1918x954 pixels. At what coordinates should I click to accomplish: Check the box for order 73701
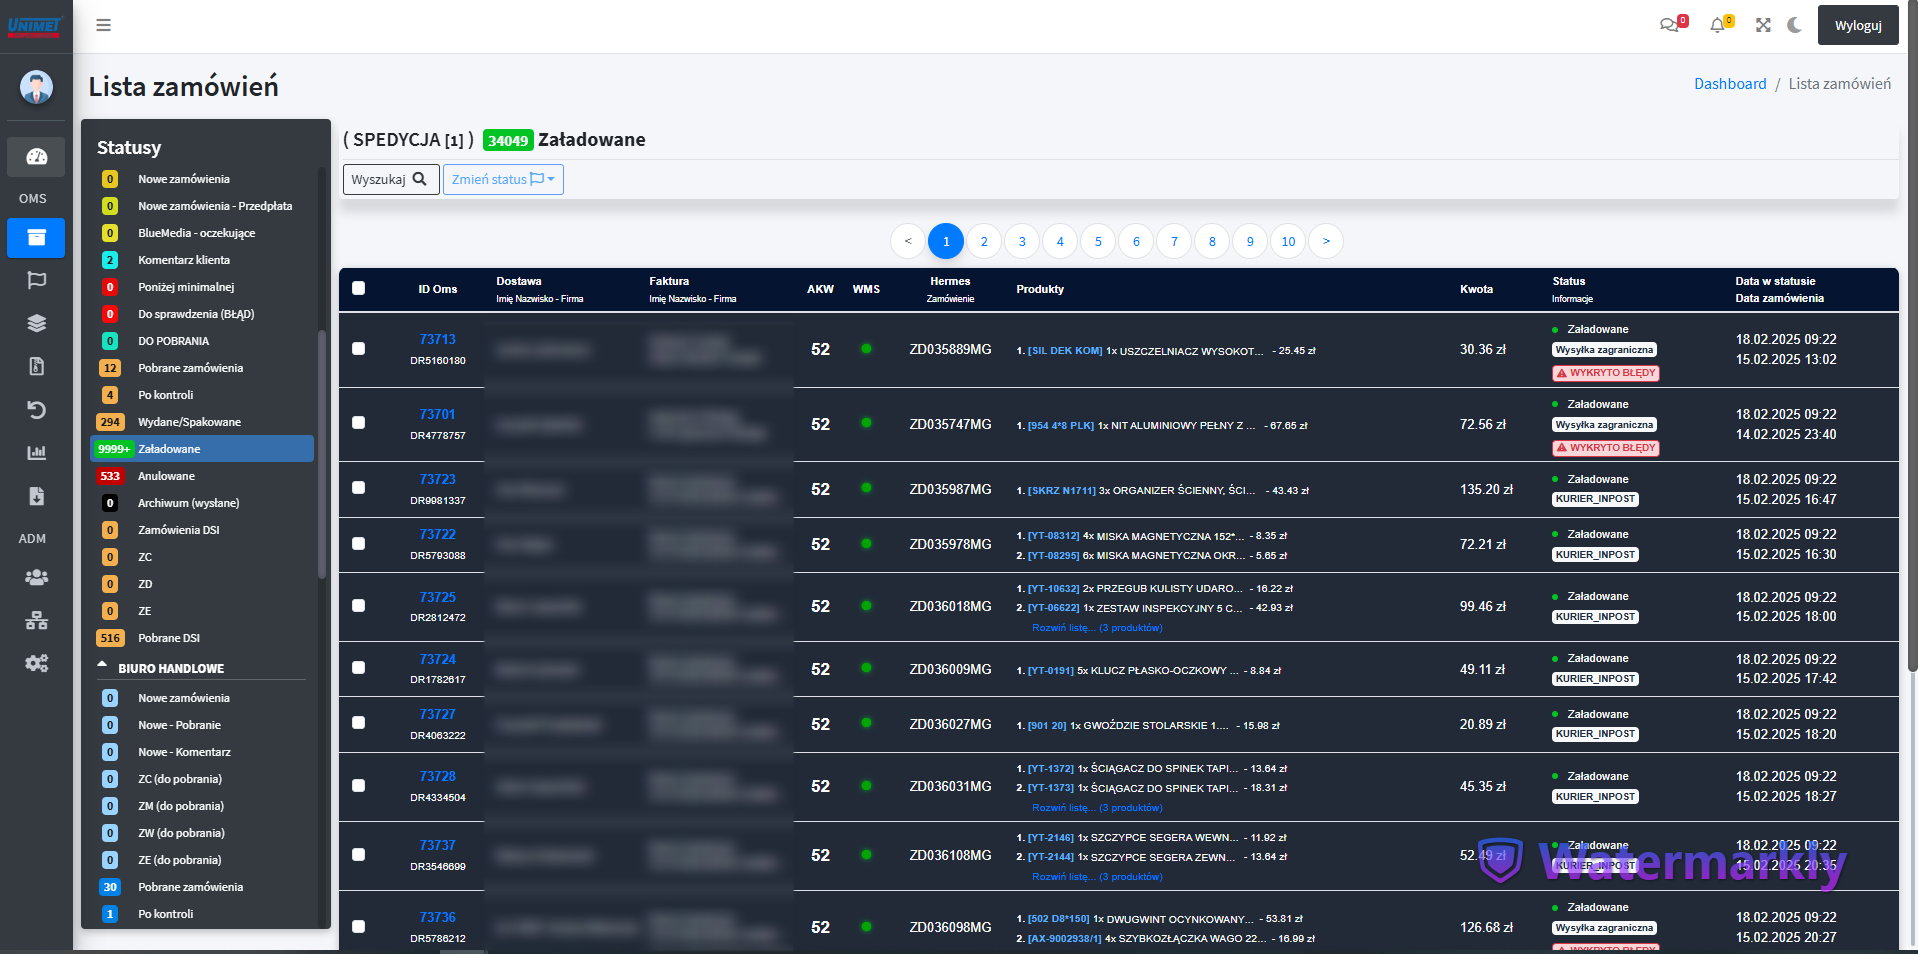358,422
